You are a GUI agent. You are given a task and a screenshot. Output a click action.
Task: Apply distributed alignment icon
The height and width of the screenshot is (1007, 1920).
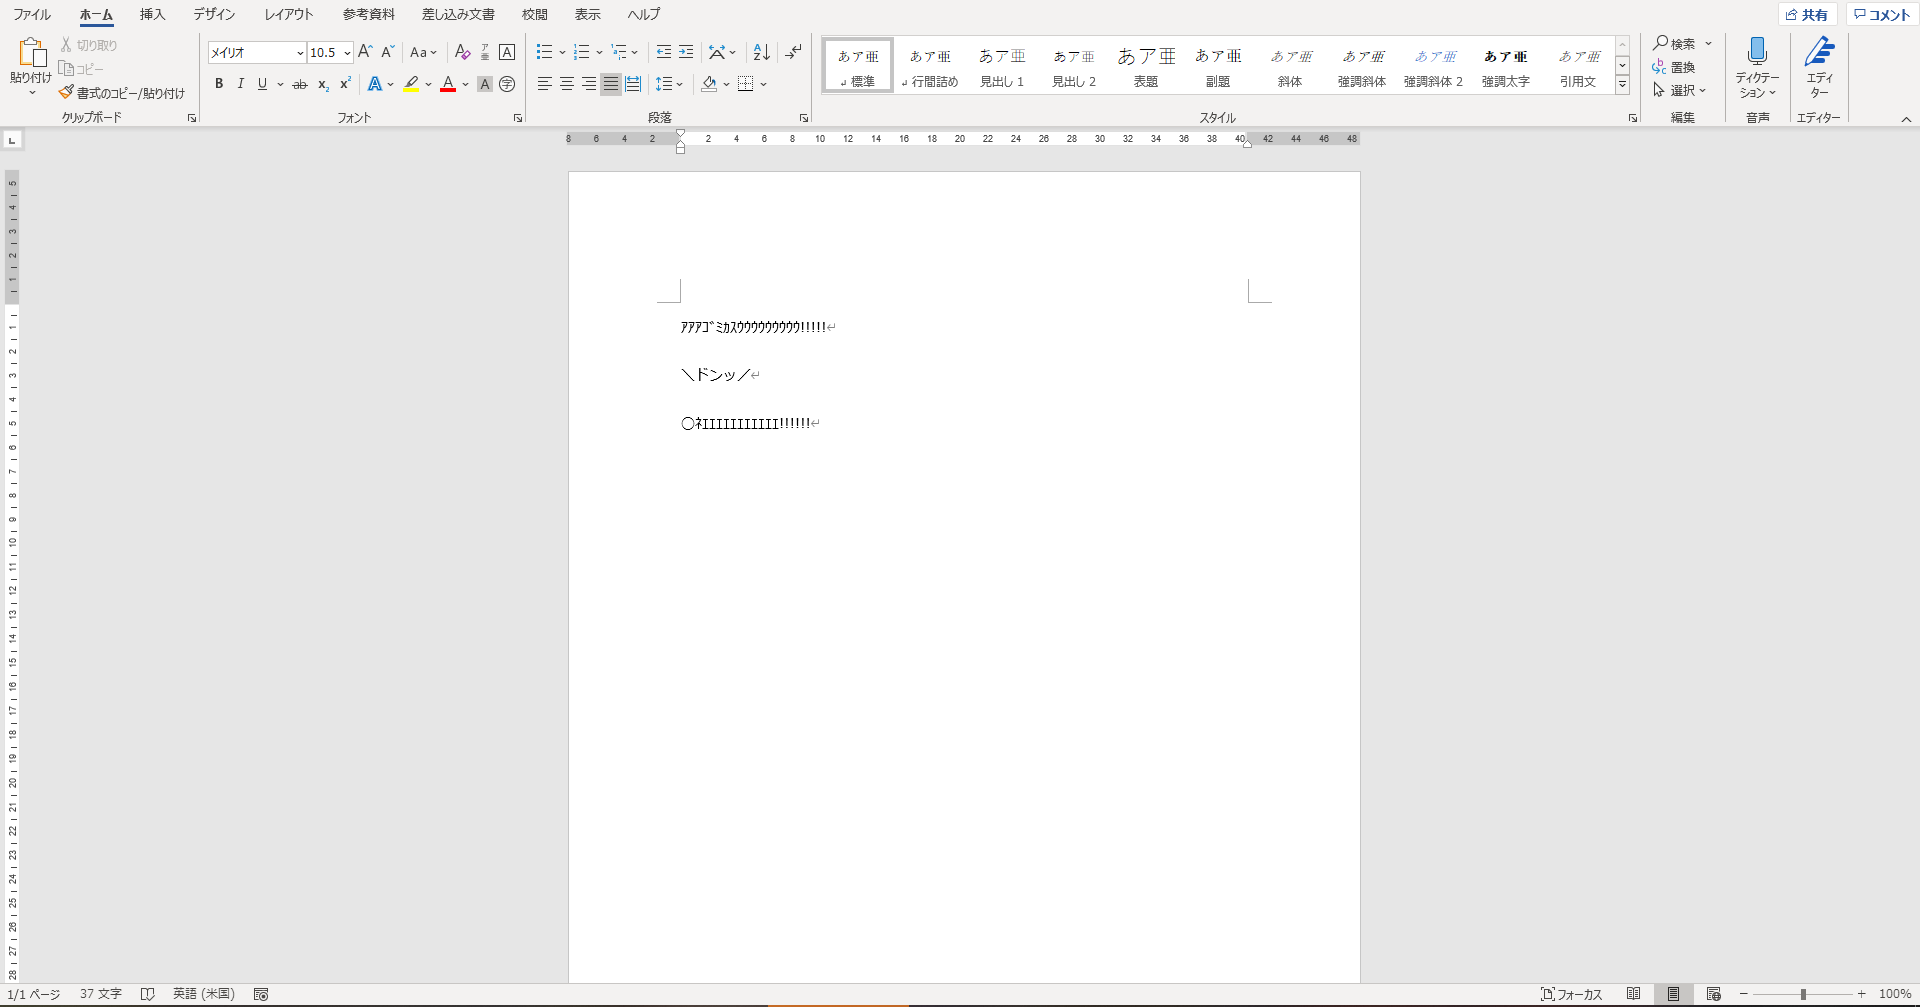click(x=633, y=84)
